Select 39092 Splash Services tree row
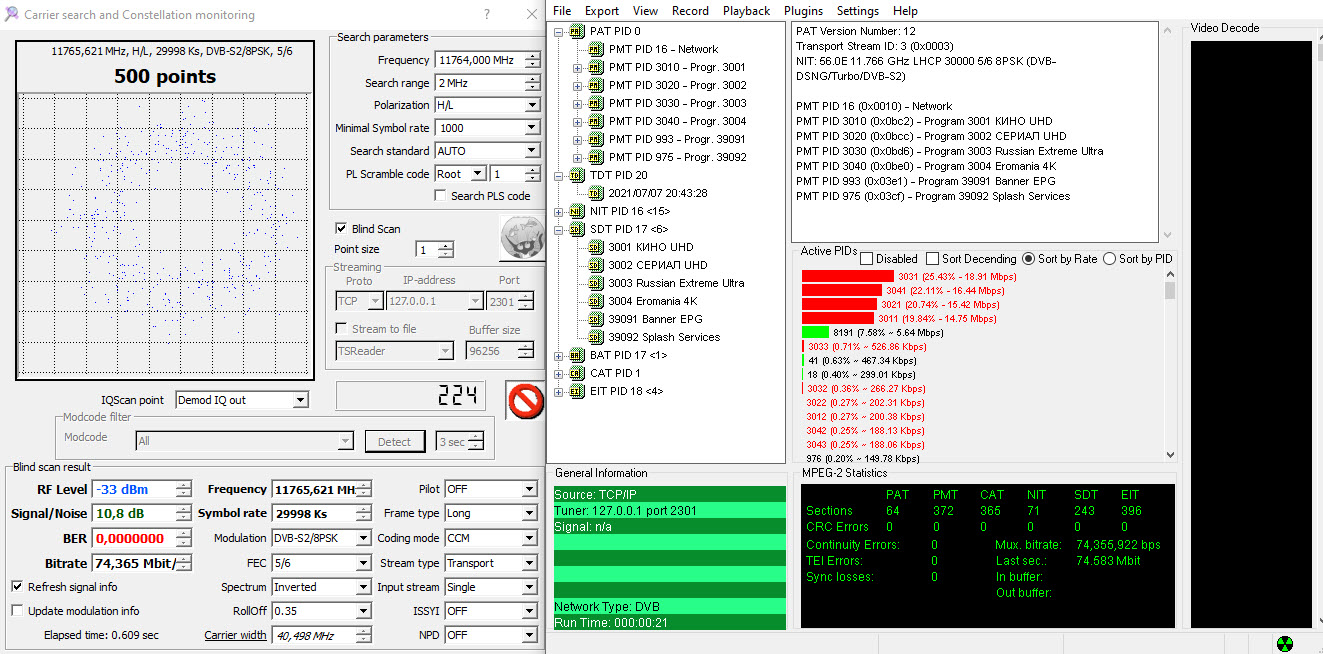This screenshot has height=654, width=1323. click(664, 337)
